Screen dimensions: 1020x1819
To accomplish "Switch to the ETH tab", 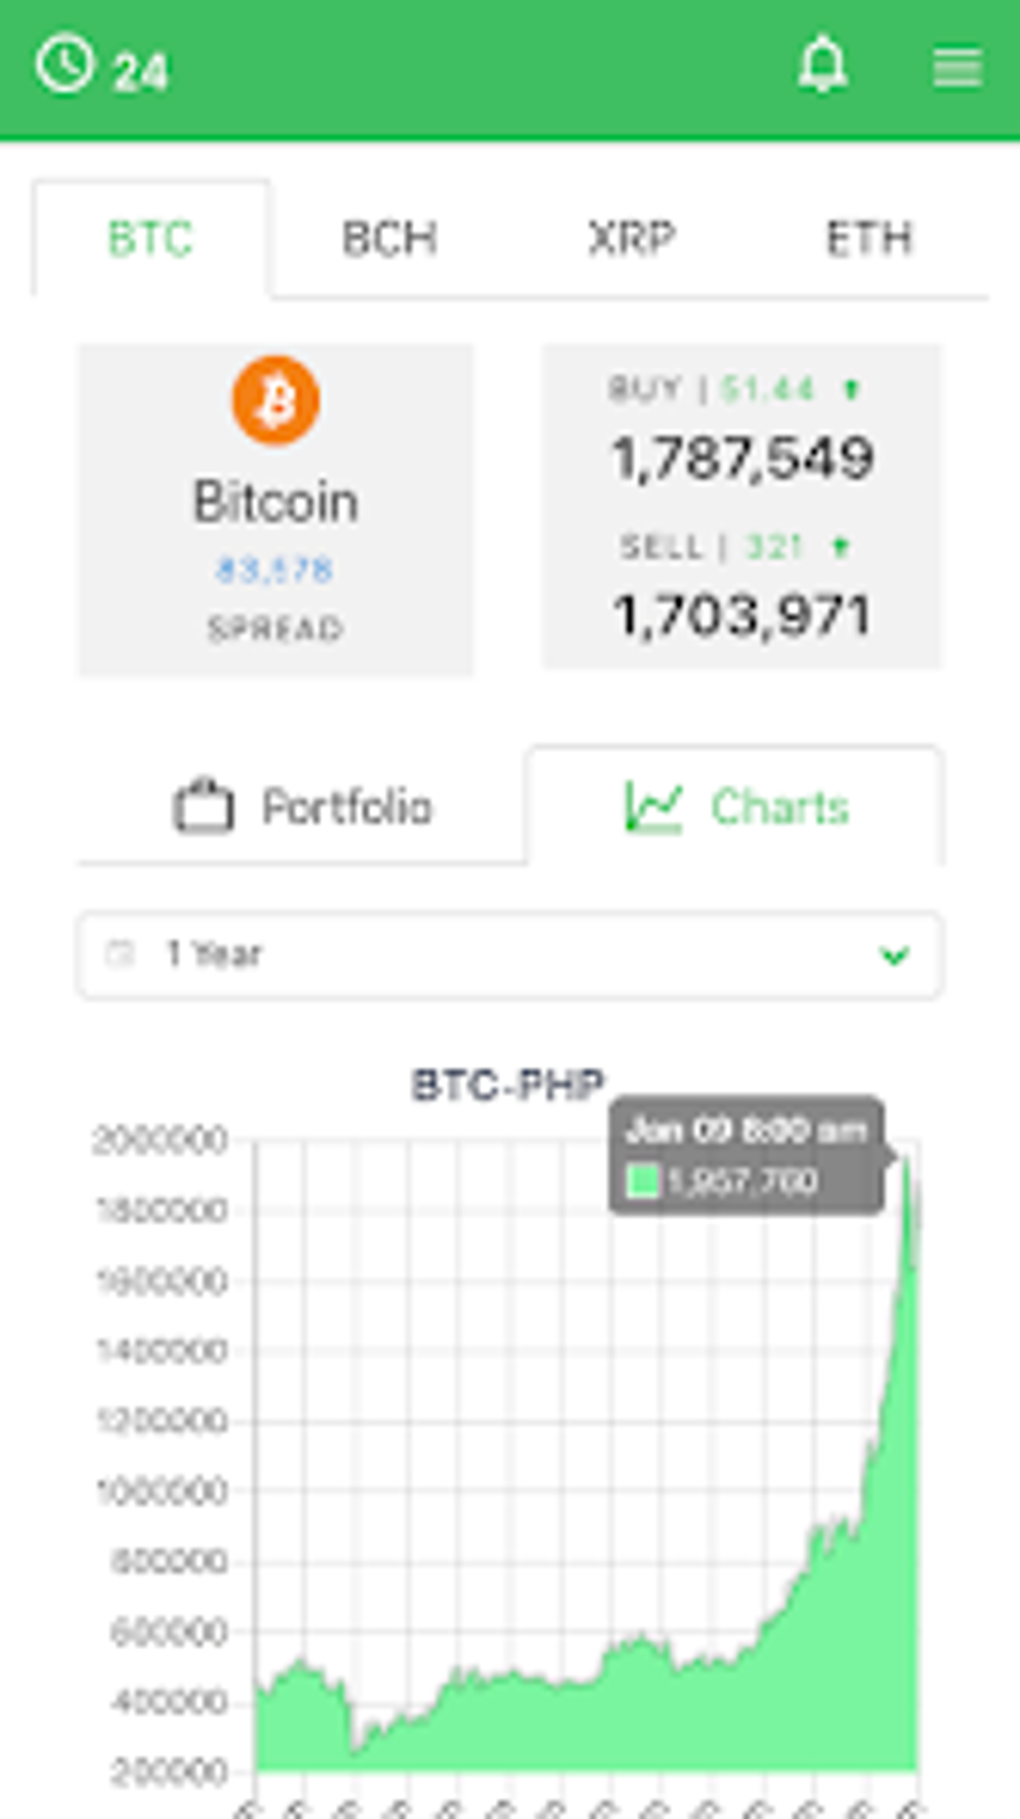I will (869, 239).
